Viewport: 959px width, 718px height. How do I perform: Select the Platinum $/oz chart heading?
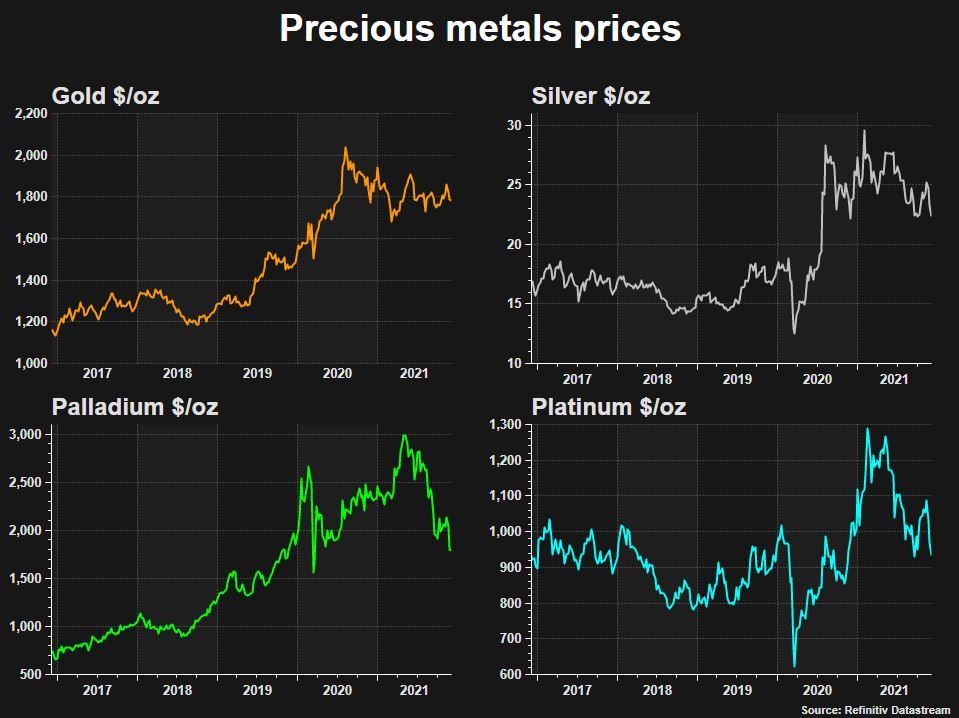point(609,407)
